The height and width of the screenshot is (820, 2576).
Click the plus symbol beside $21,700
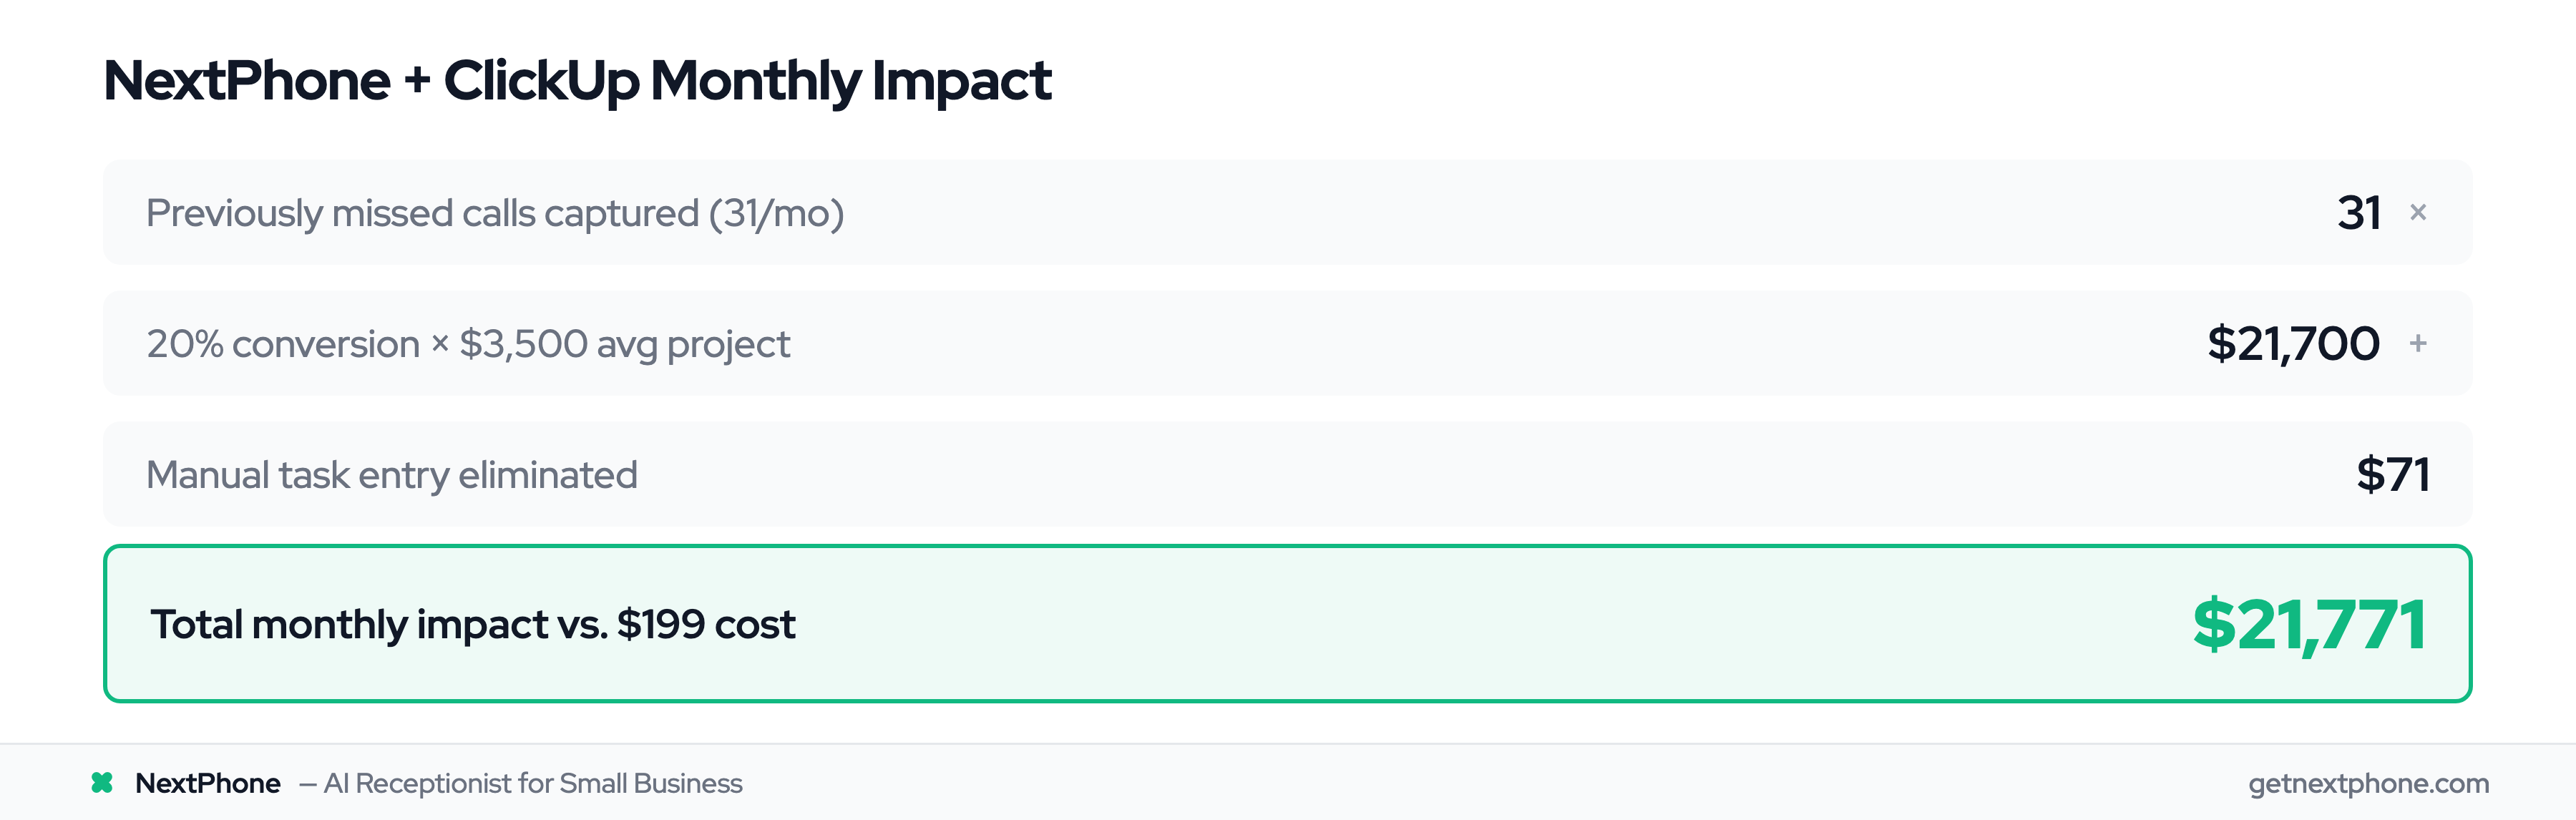point(2418,344)
